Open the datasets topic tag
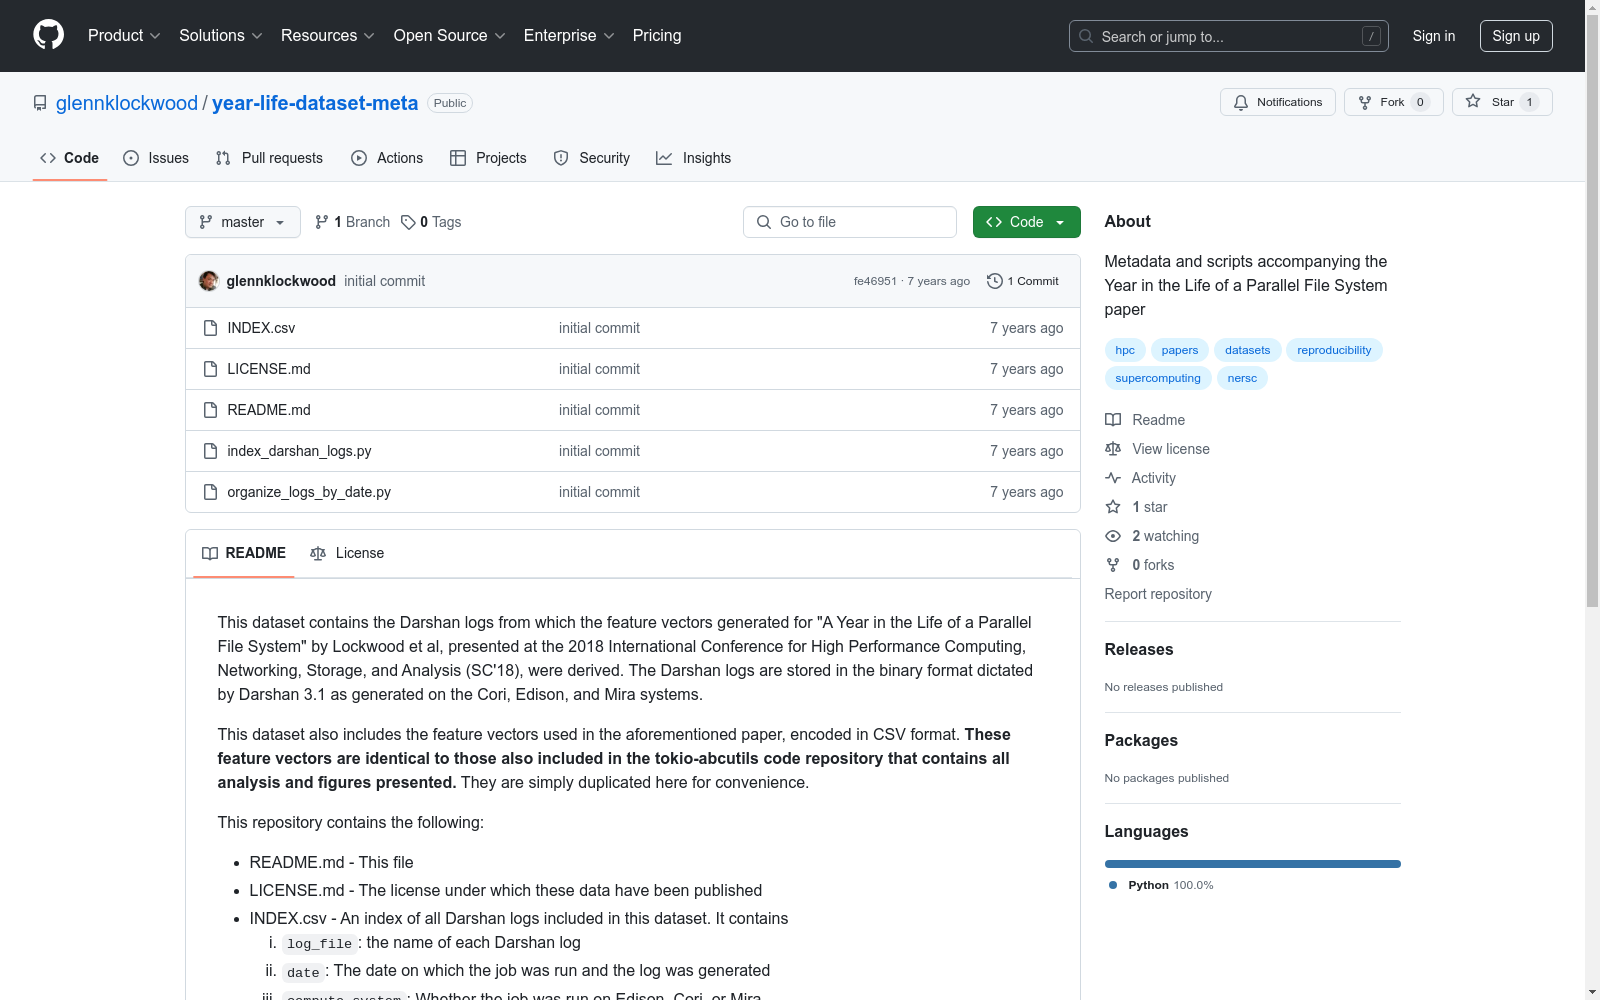The height and width of the screenshot is (1000, 1600). pos(1248,350)
